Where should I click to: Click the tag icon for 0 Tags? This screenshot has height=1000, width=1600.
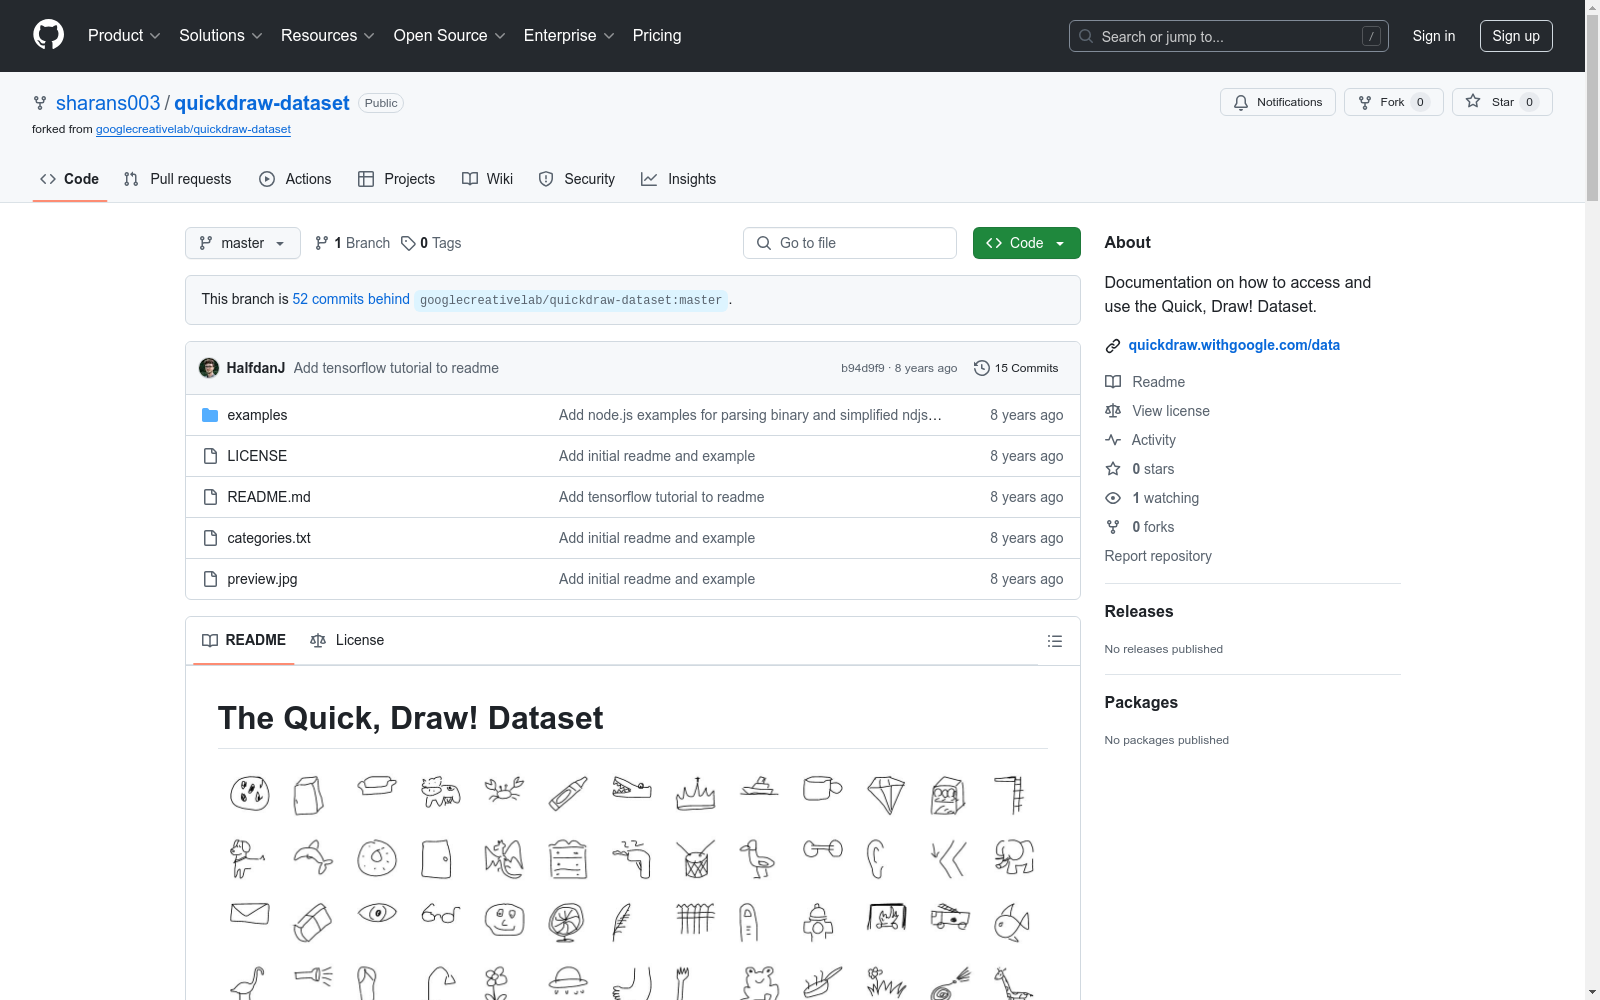(x=408, y=243)
